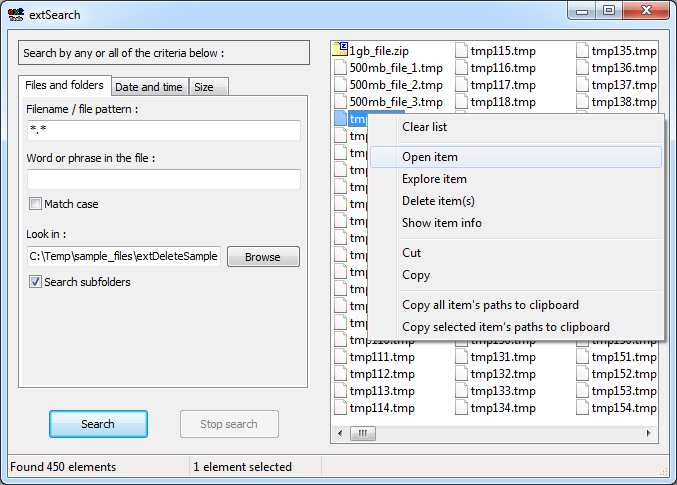
Task: Click the extSearch application icon in title bar
Action: (x=16, y=15)
